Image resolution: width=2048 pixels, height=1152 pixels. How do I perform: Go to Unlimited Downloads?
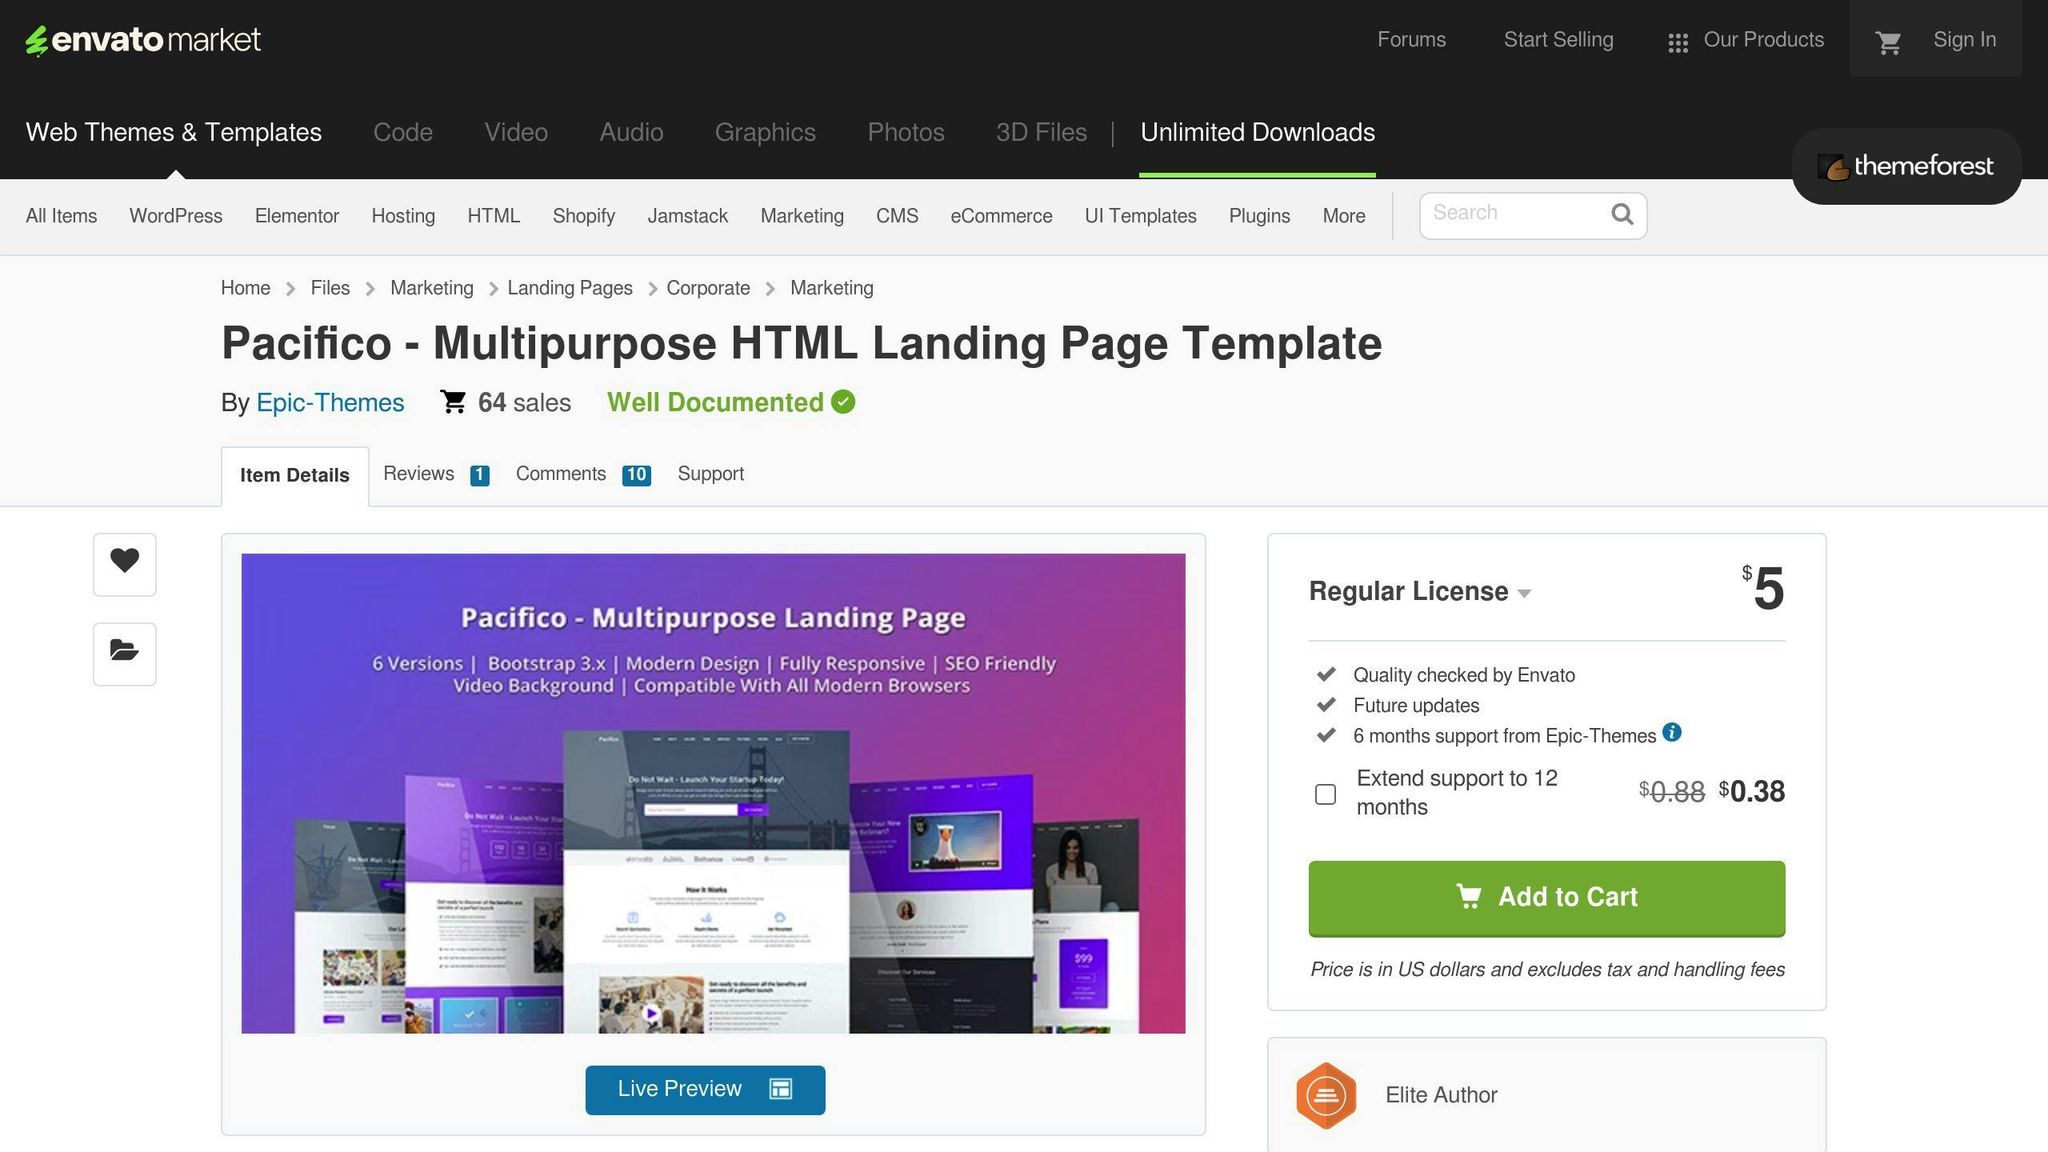[x=1257, y=132]
